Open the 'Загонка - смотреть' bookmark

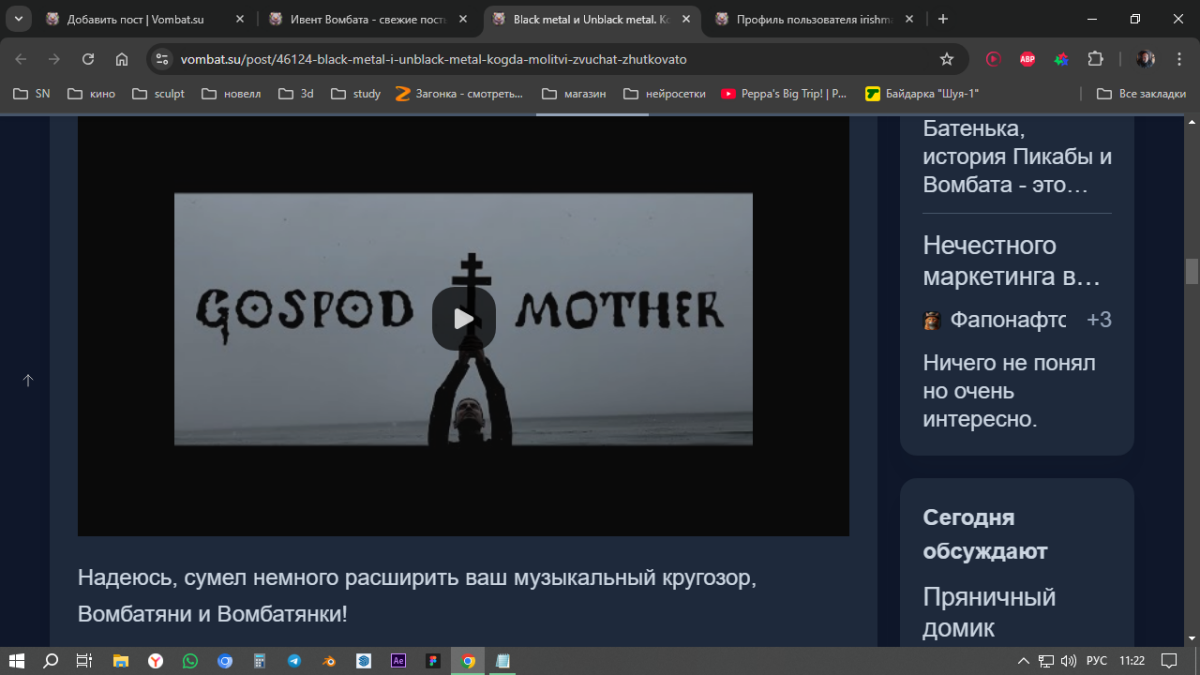coord(459,94)
